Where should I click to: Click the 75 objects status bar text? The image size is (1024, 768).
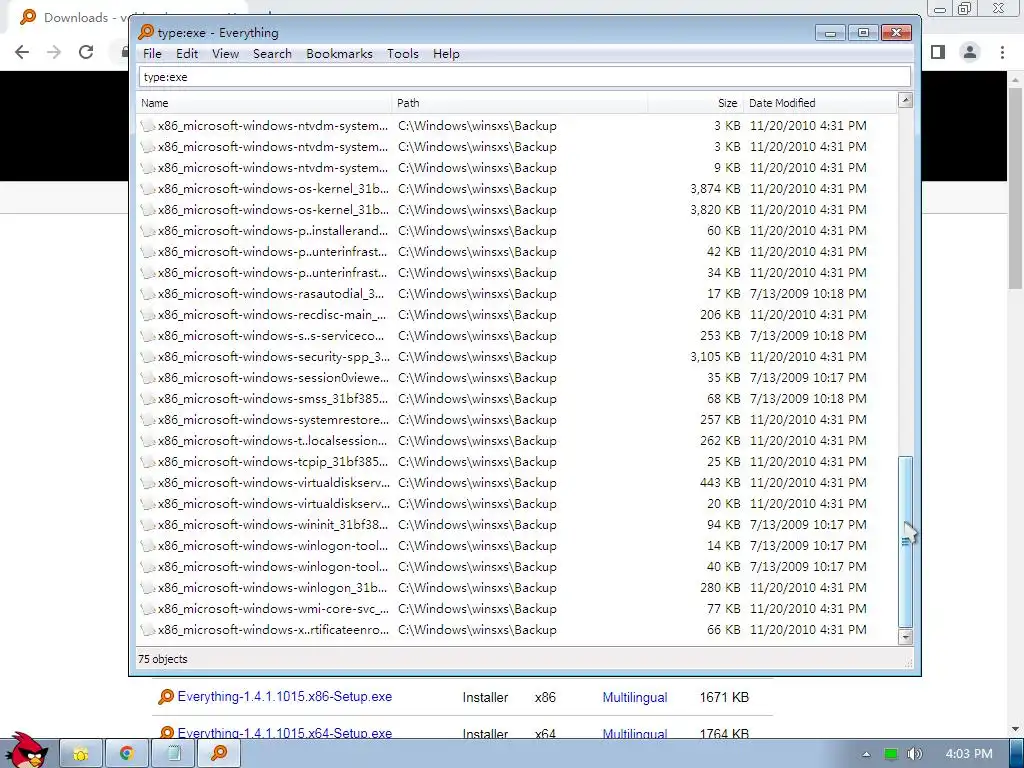163,659
